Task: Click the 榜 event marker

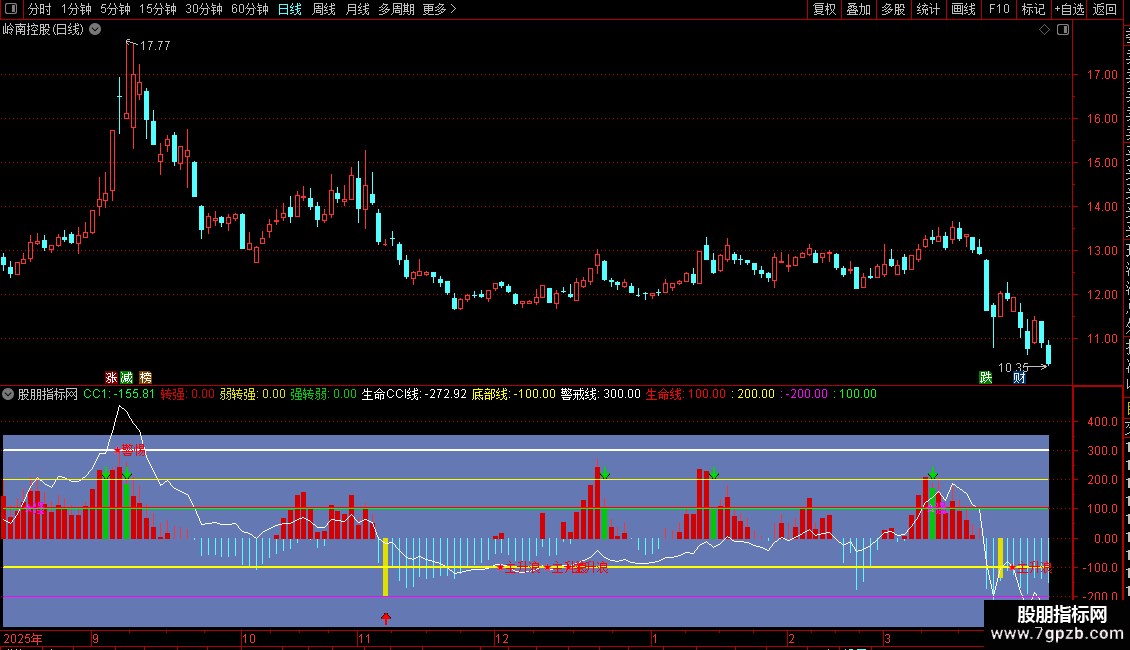Action: [x=146, y=378]
